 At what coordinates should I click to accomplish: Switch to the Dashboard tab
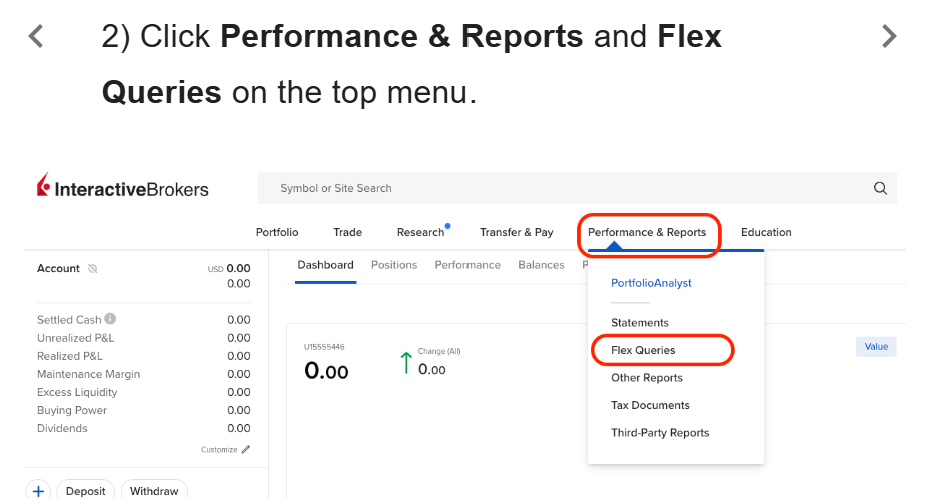[325, 265]
